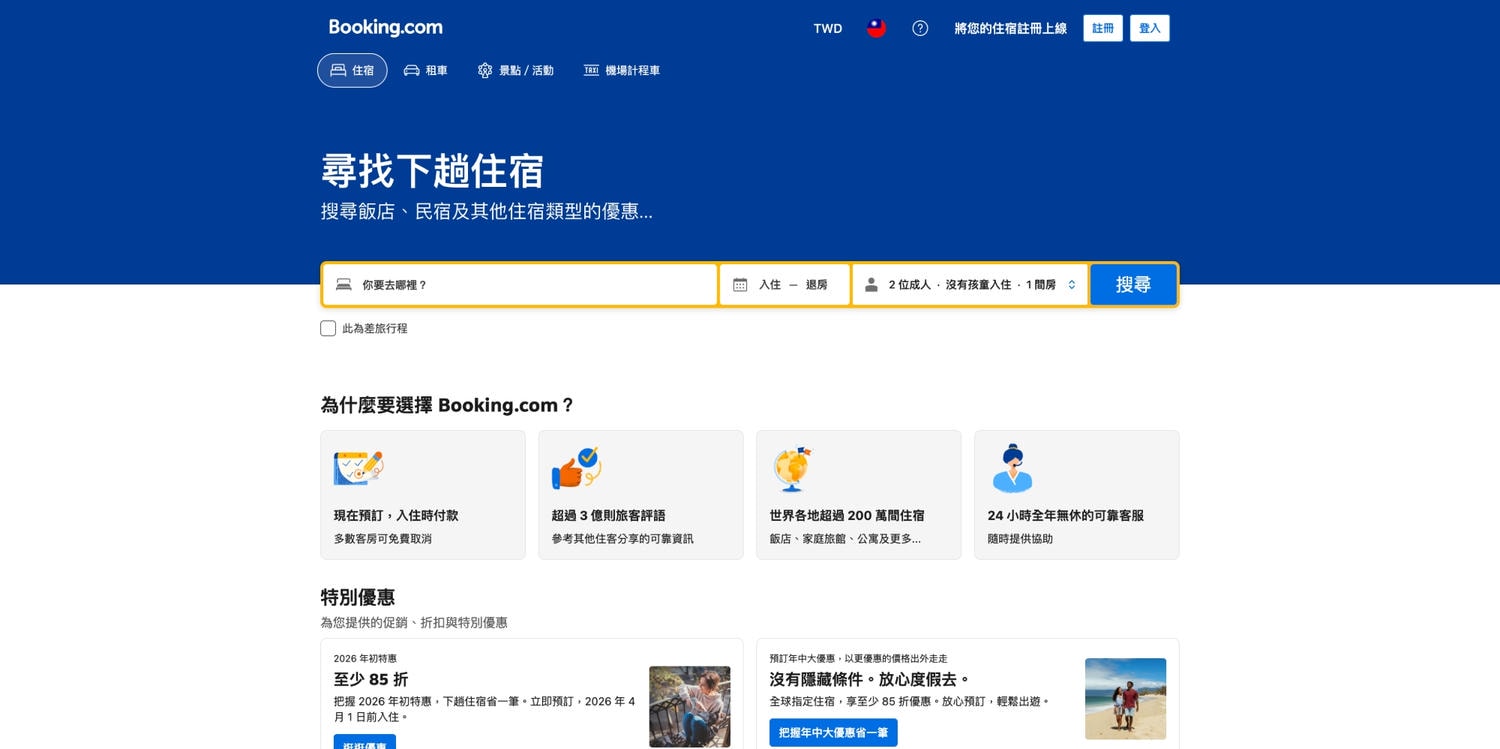Select the 住宿 stays tab
The height and width of the screenshot is (749, 1500).
(x=352, y=70)
